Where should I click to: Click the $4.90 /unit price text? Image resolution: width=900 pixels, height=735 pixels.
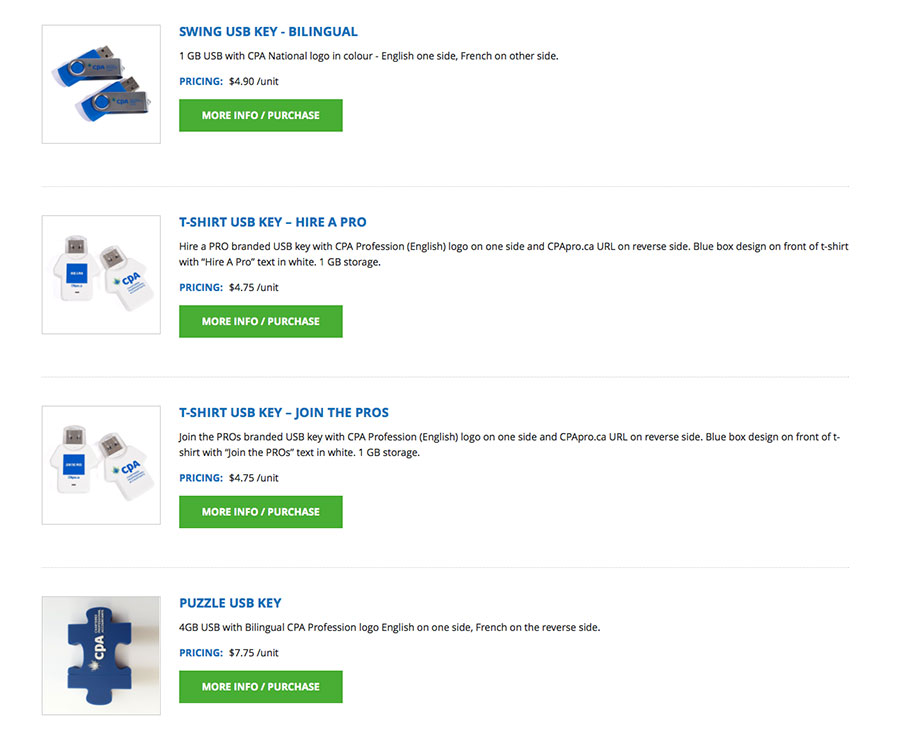point(254,82)
